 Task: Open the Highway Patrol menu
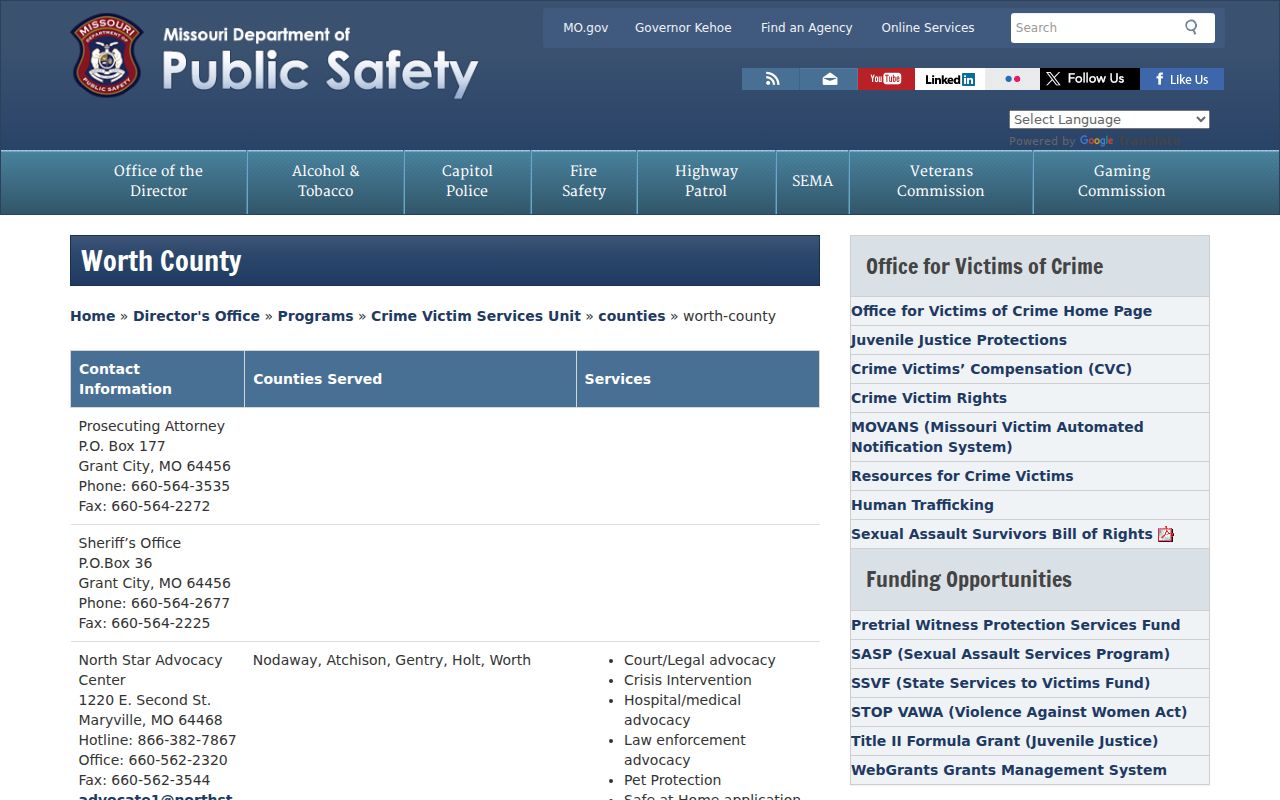pos(706,181)
